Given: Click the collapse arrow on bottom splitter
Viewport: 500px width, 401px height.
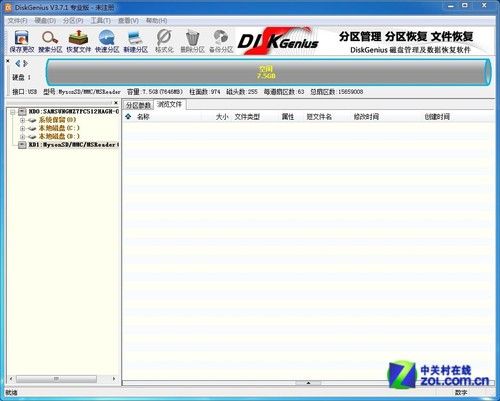Looking at the screenshot, I should click(x=308, y=383).
